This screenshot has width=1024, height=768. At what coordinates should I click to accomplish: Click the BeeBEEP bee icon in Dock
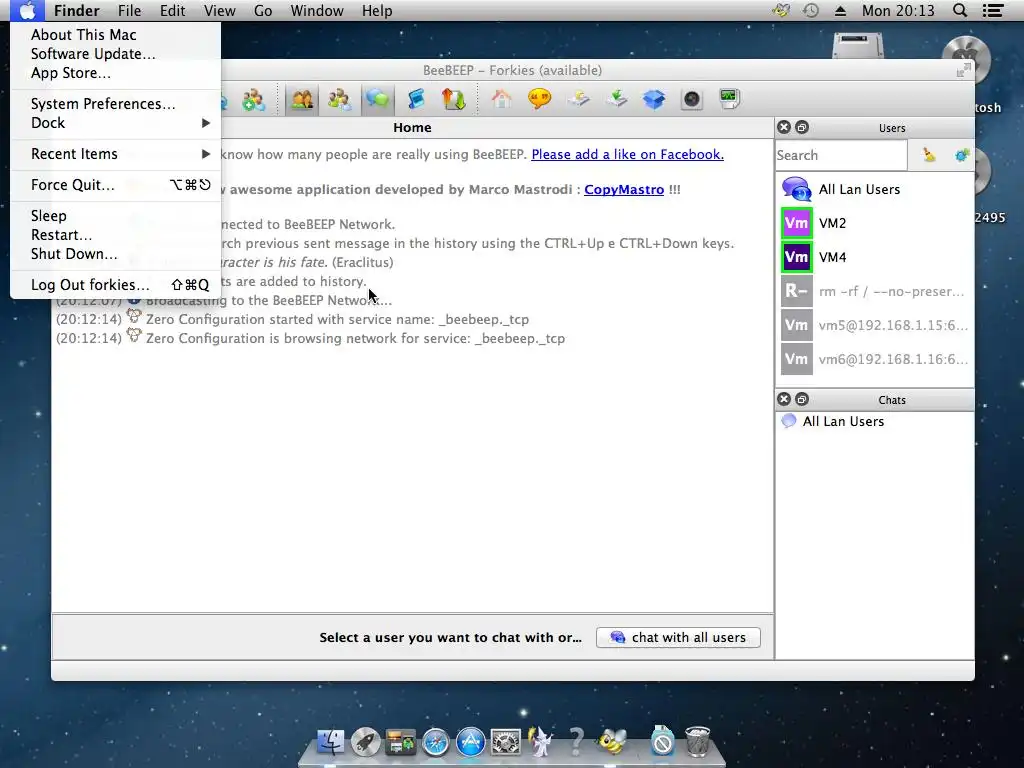(612, 742)
